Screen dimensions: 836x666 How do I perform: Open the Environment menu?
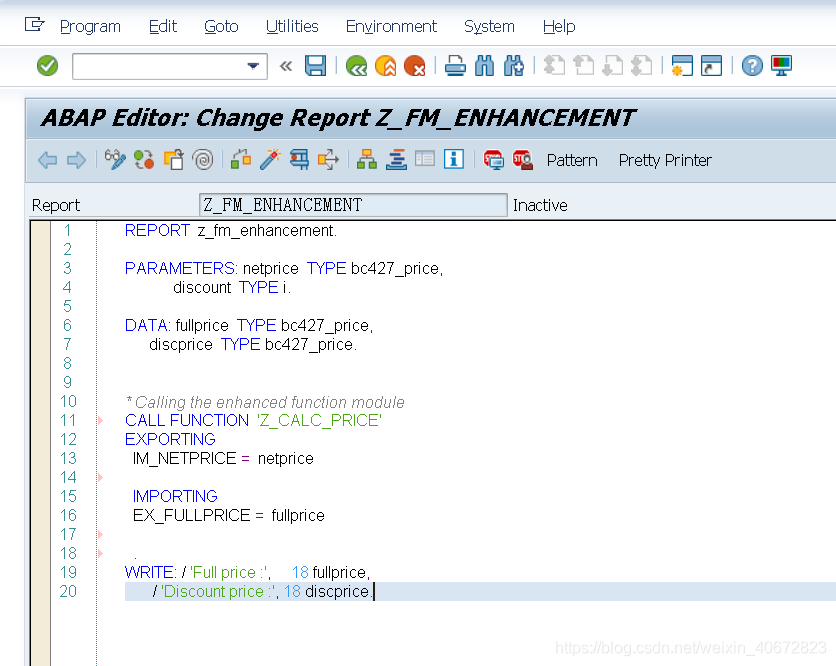click(x=391, y=26)
